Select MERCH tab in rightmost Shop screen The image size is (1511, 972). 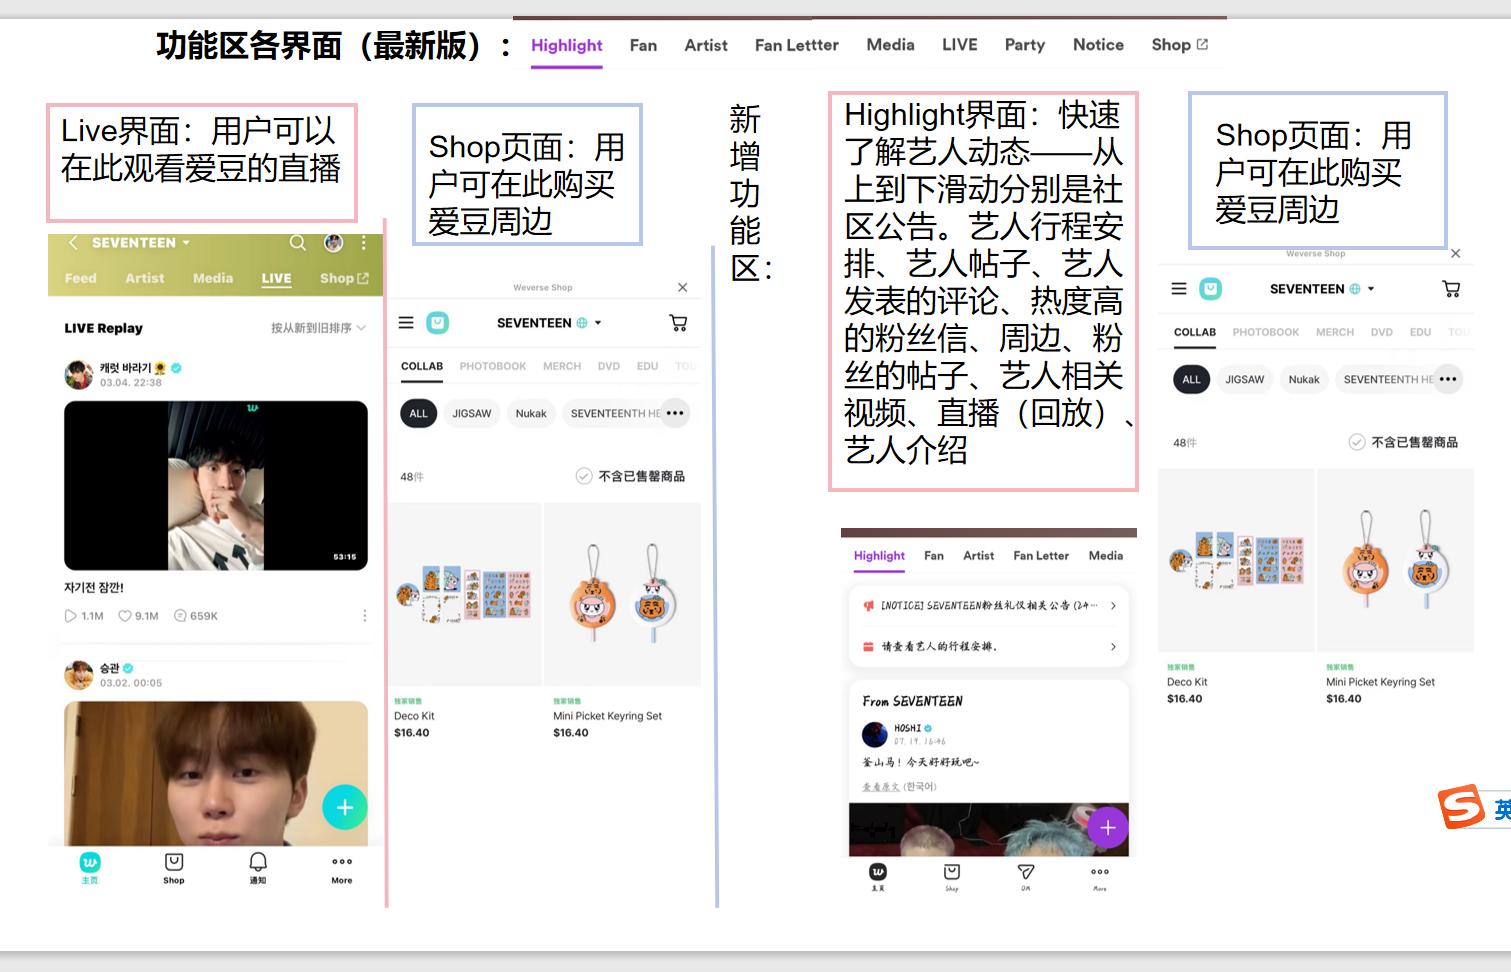(x=1334, y=332)
